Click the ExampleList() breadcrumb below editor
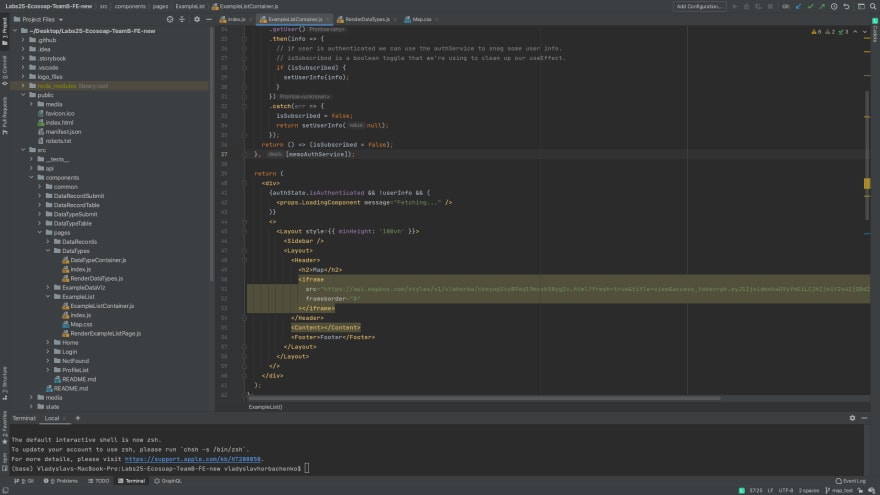Screen dimensions: 880x495 tap(265, 407)
